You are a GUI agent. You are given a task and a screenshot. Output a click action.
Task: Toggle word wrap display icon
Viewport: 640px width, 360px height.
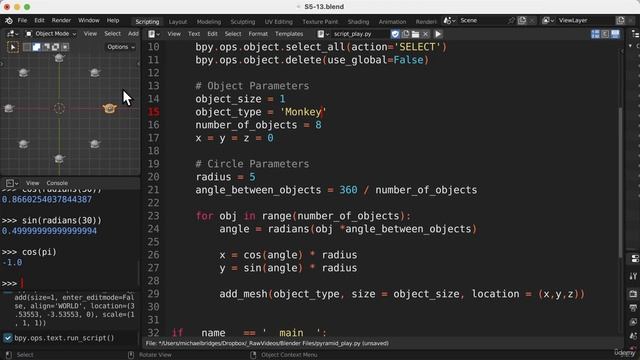(x=605, y=34)
